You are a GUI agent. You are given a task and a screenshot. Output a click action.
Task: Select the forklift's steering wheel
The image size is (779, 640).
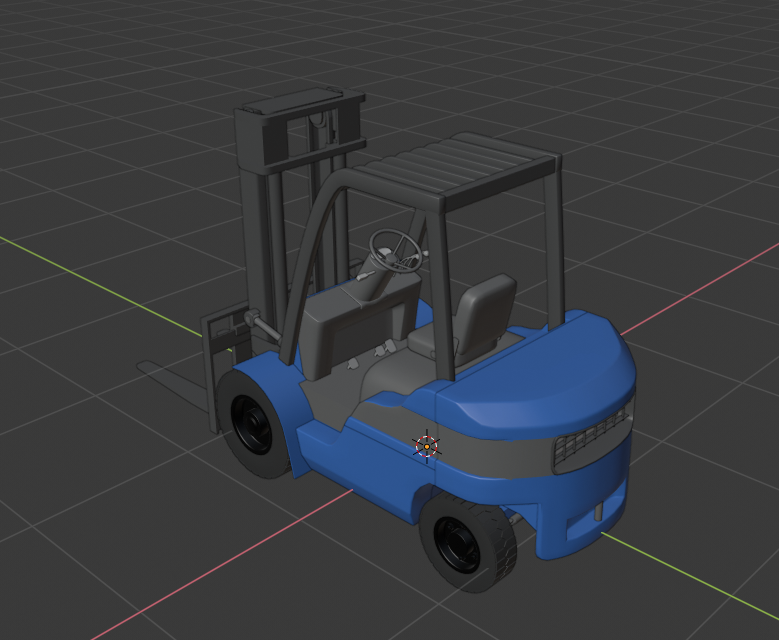(x=395, y=250)
